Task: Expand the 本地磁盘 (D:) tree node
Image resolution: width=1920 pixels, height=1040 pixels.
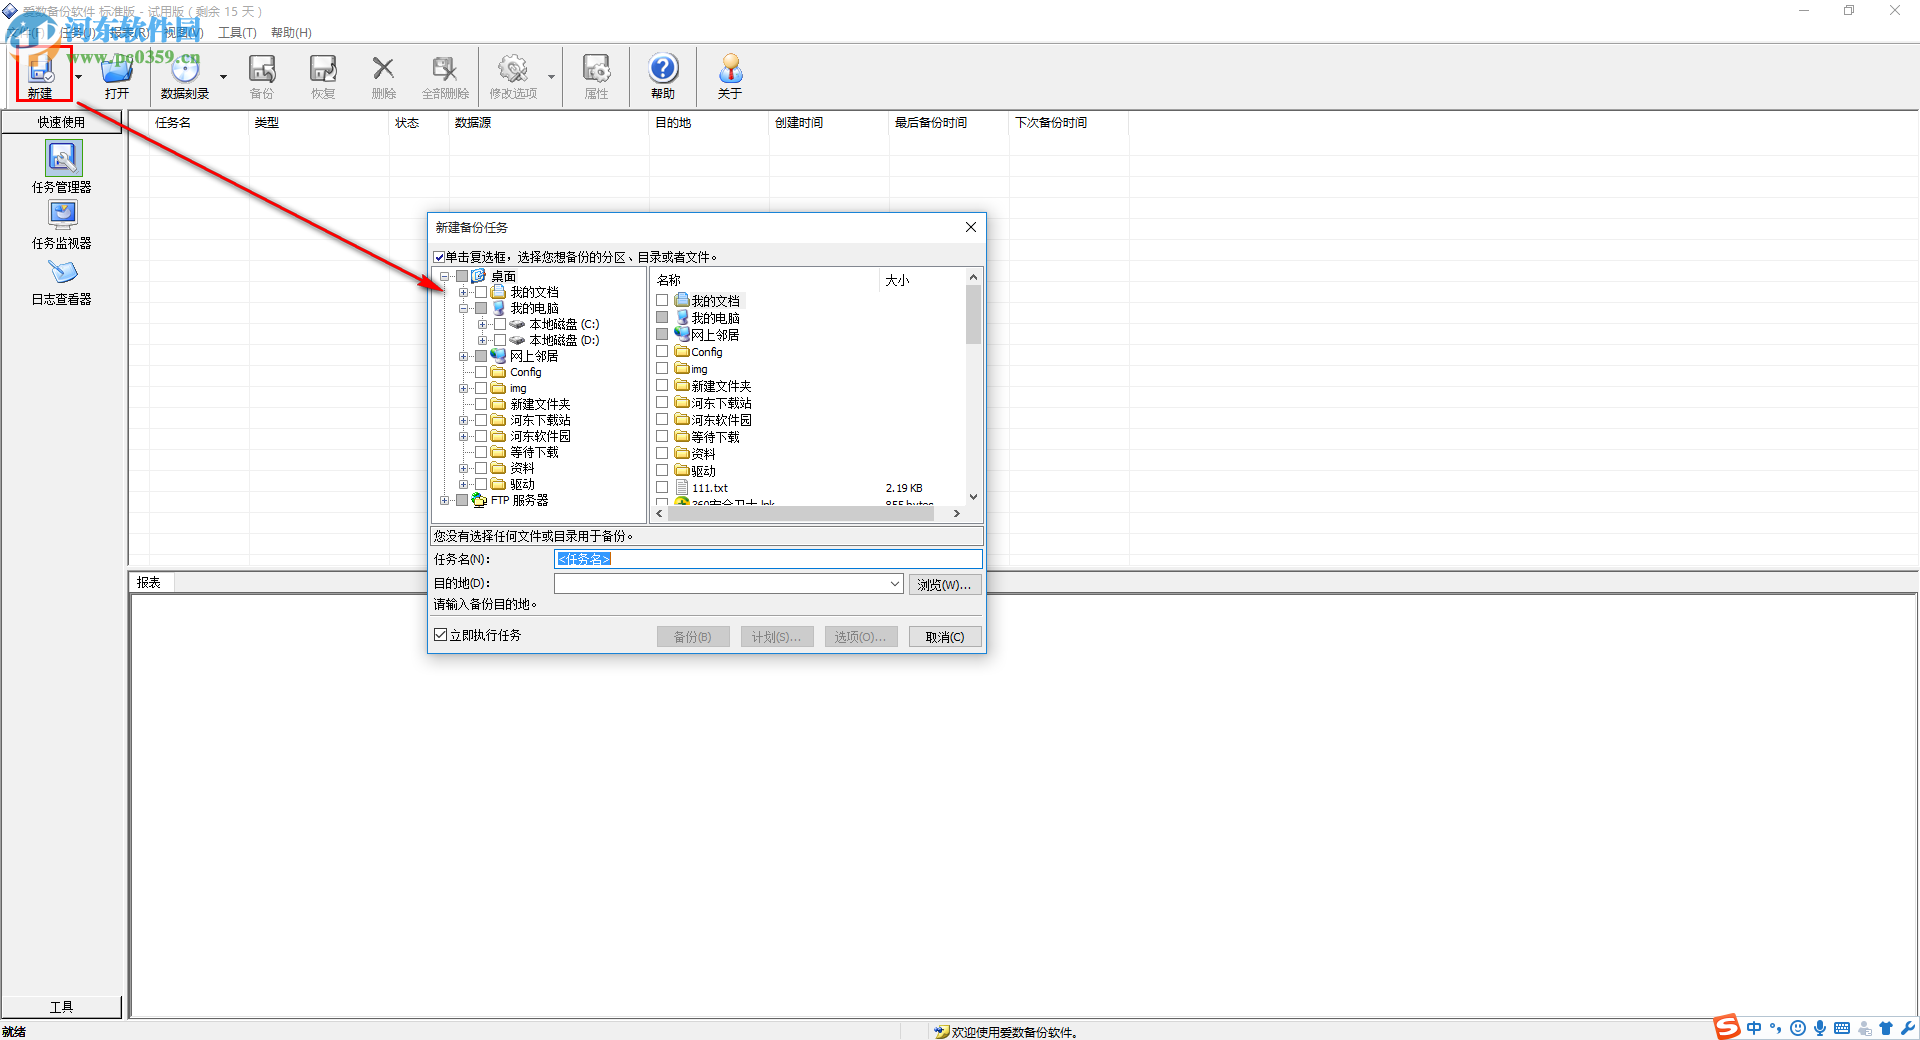Action: [x=482, y=340]
